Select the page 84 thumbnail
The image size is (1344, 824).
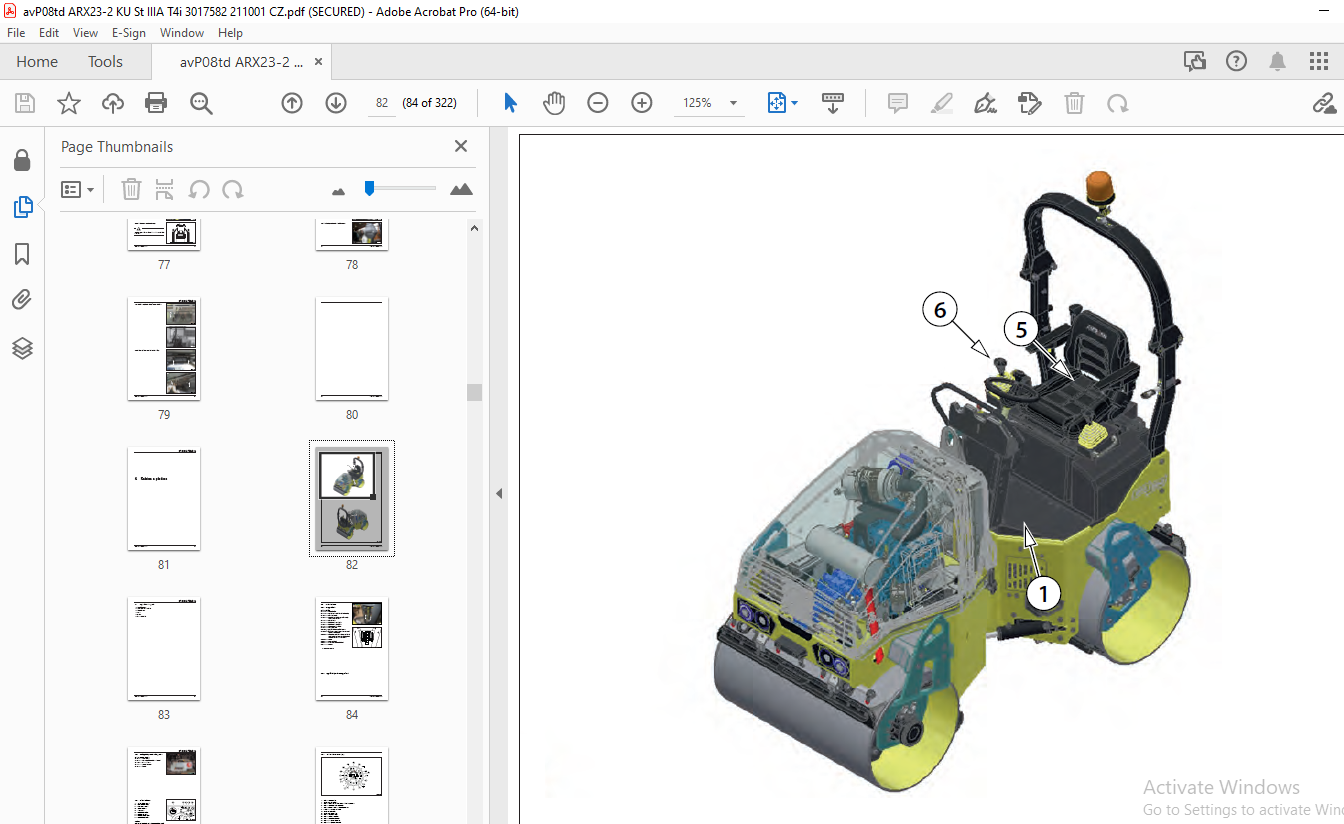[x=352, y=649]
